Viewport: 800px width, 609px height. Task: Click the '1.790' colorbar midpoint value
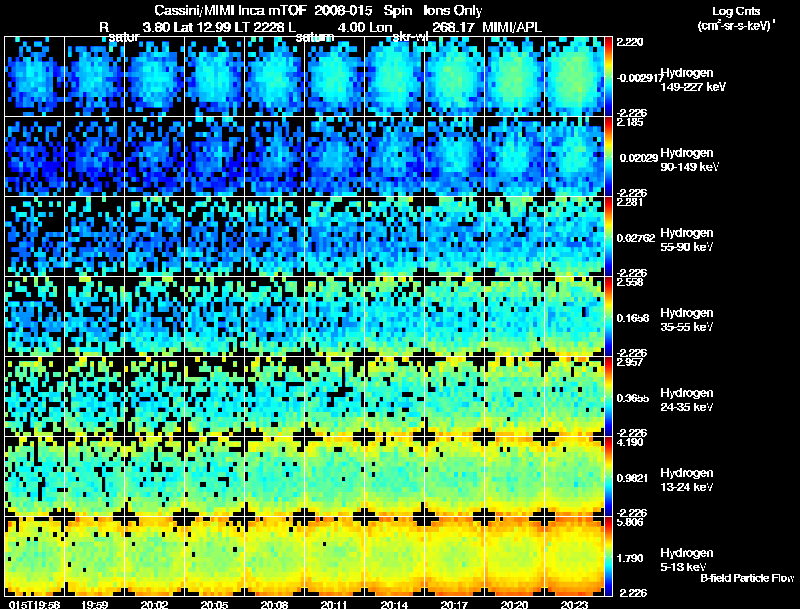pyautogui.click(x=630, y=559)
